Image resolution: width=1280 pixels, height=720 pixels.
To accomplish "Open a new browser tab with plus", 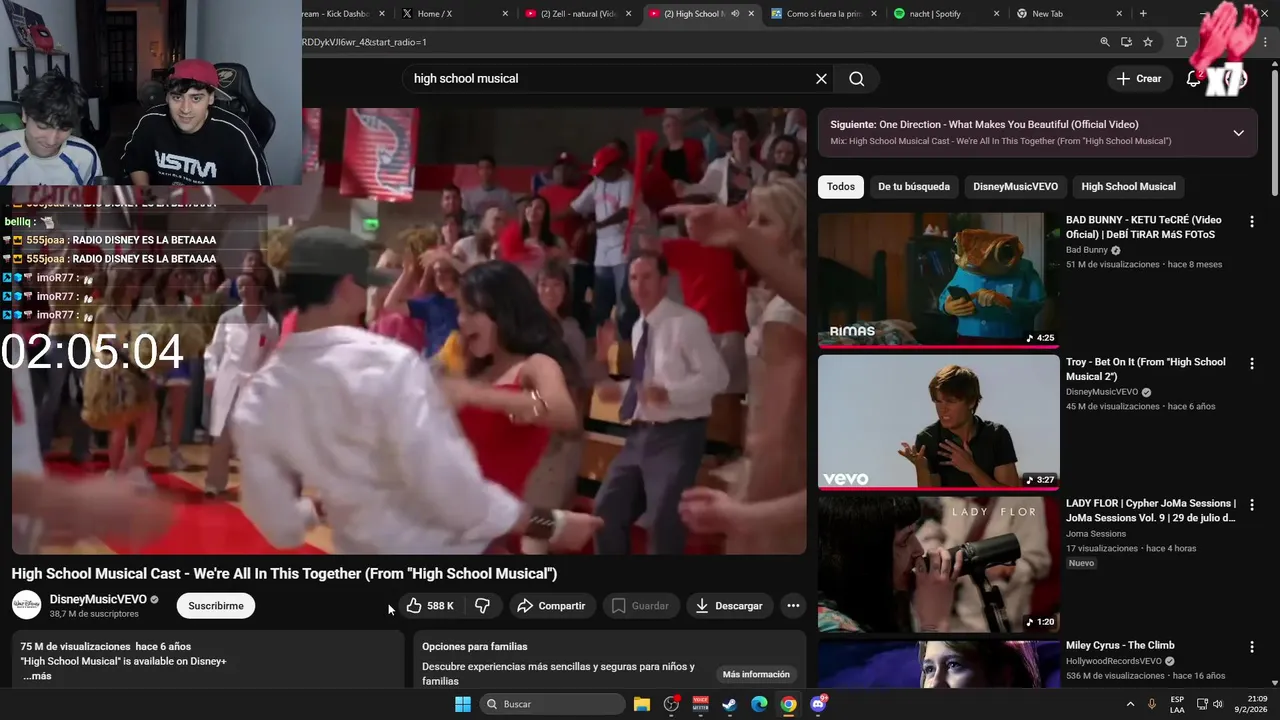I will click(x=1143, y=14).
